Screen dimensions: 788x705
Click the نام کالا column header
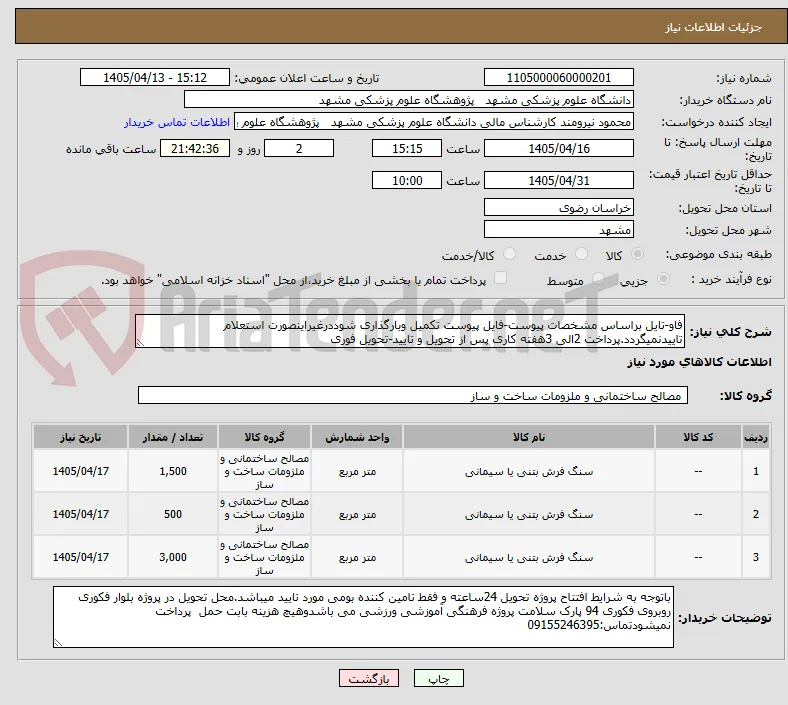[x=529, y=437]
